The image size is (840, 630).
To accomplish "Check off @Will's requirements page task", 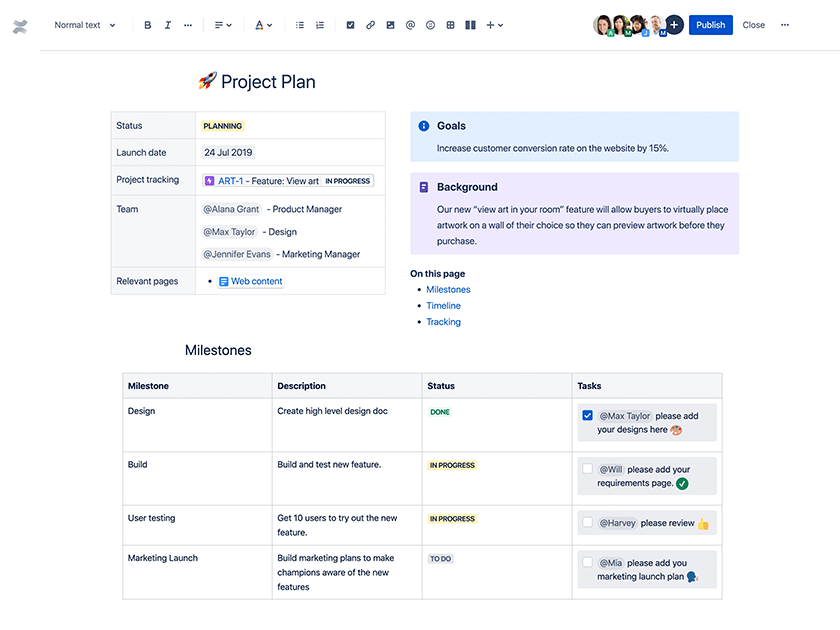I will coord(586,469).
